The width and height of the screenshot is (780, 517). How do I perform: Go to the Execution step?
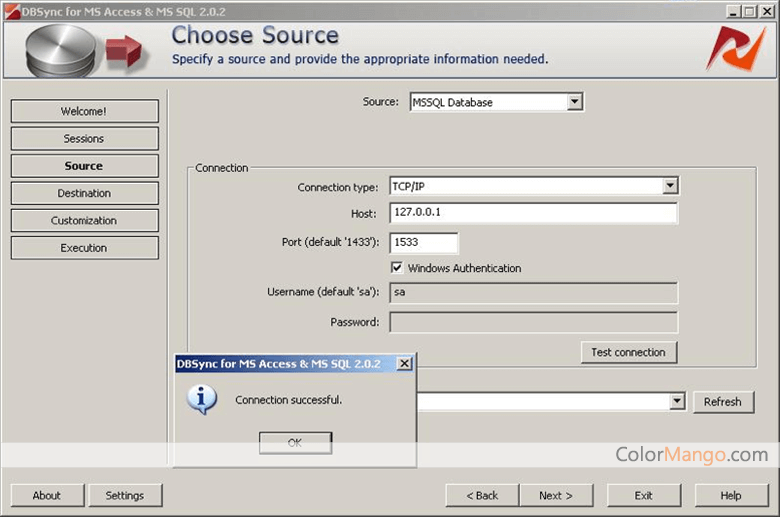point(85,248)
